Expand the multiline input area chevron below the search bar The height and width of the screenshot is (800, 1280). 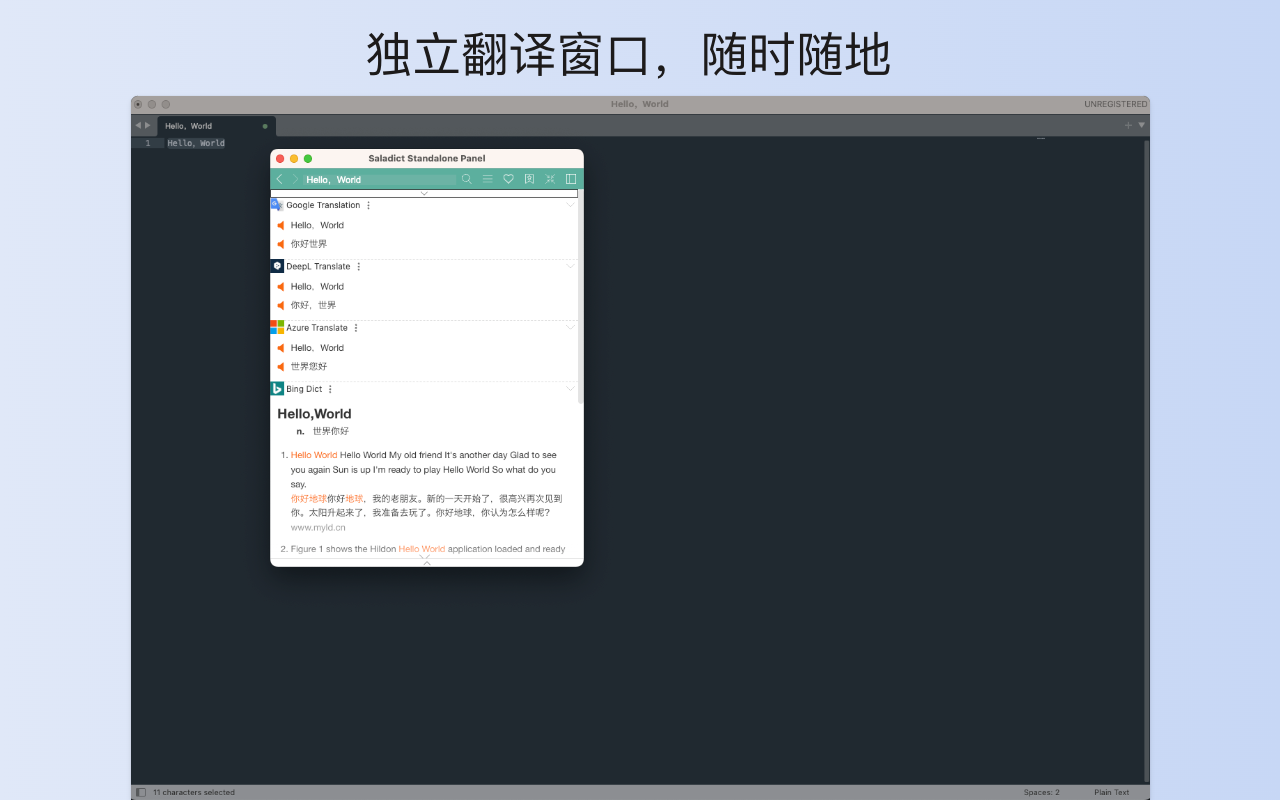click(424, 193)
